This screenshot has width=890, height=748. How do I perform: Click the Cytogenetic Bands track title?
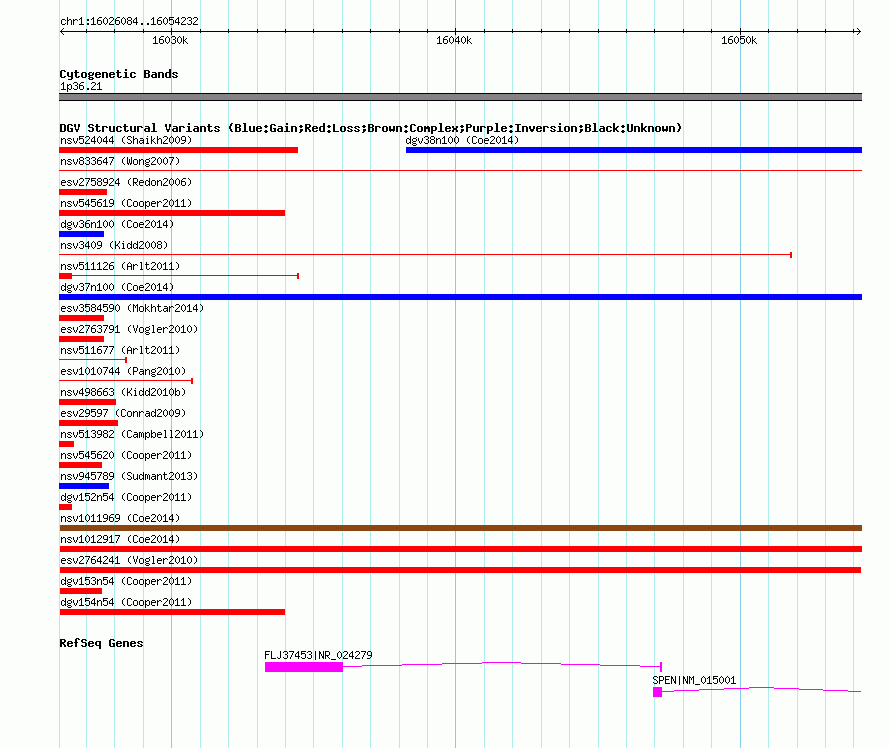[119, 74]
